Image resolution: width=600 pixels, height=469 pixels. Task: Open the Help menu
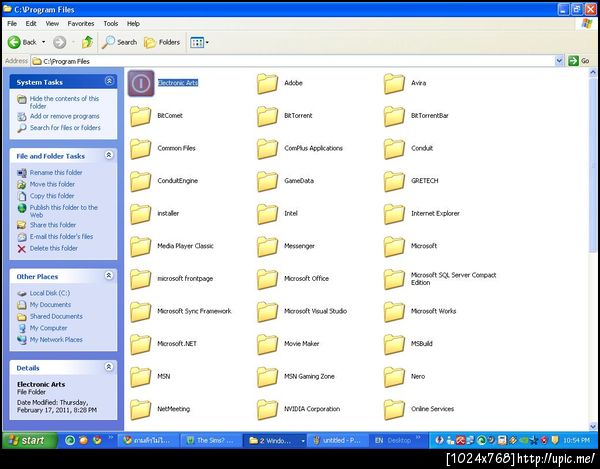click(x=133, y=24)
